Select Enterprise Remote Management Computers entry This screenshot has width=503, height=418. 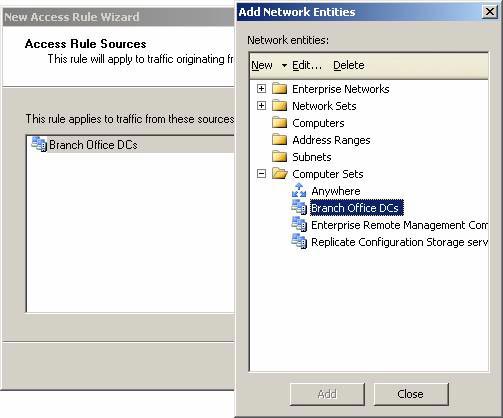(399, 225)
